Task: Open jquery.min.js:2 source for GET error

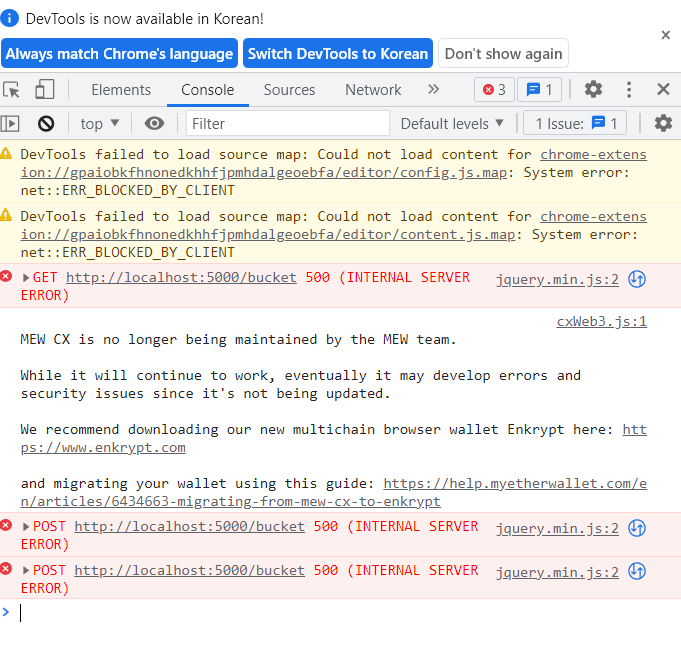Action: coord(557,279)
